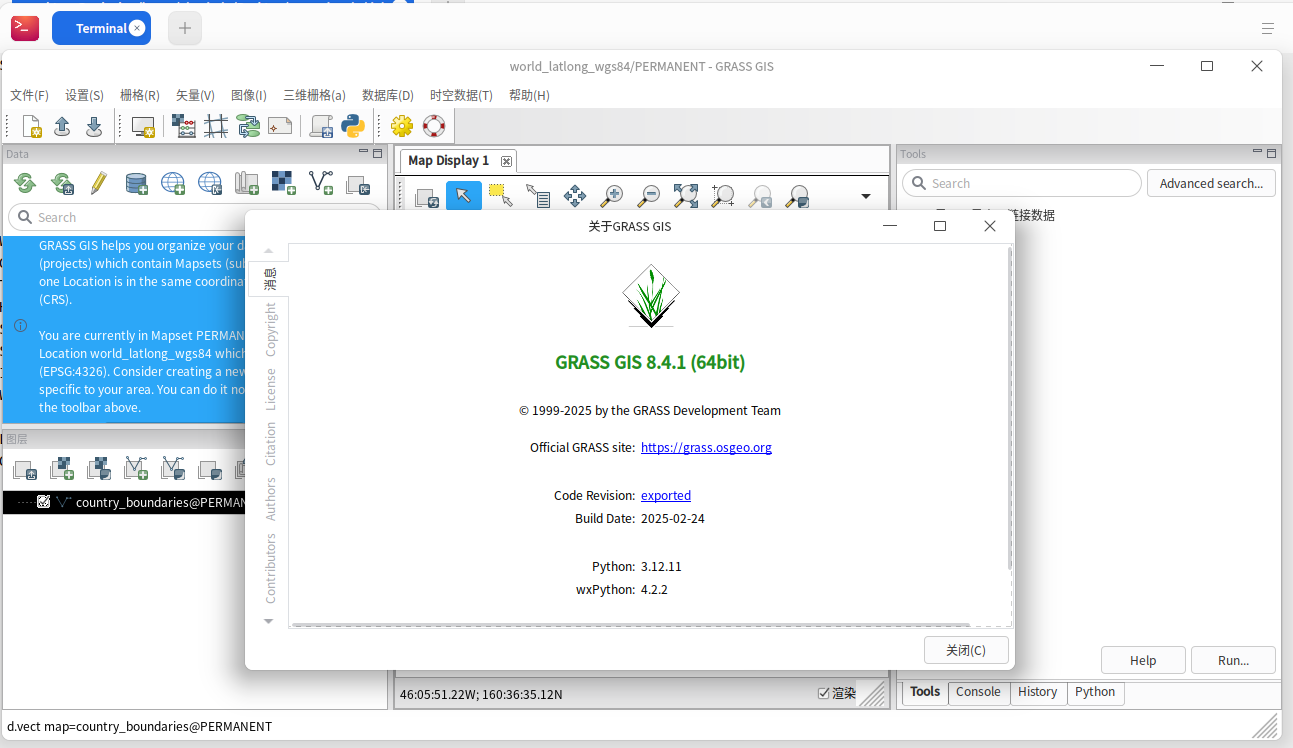The width and height of the screenshot is (1293, 748).
Task: Click add raster layer icon in layers toolbar
Action: [x=62, y=468]
